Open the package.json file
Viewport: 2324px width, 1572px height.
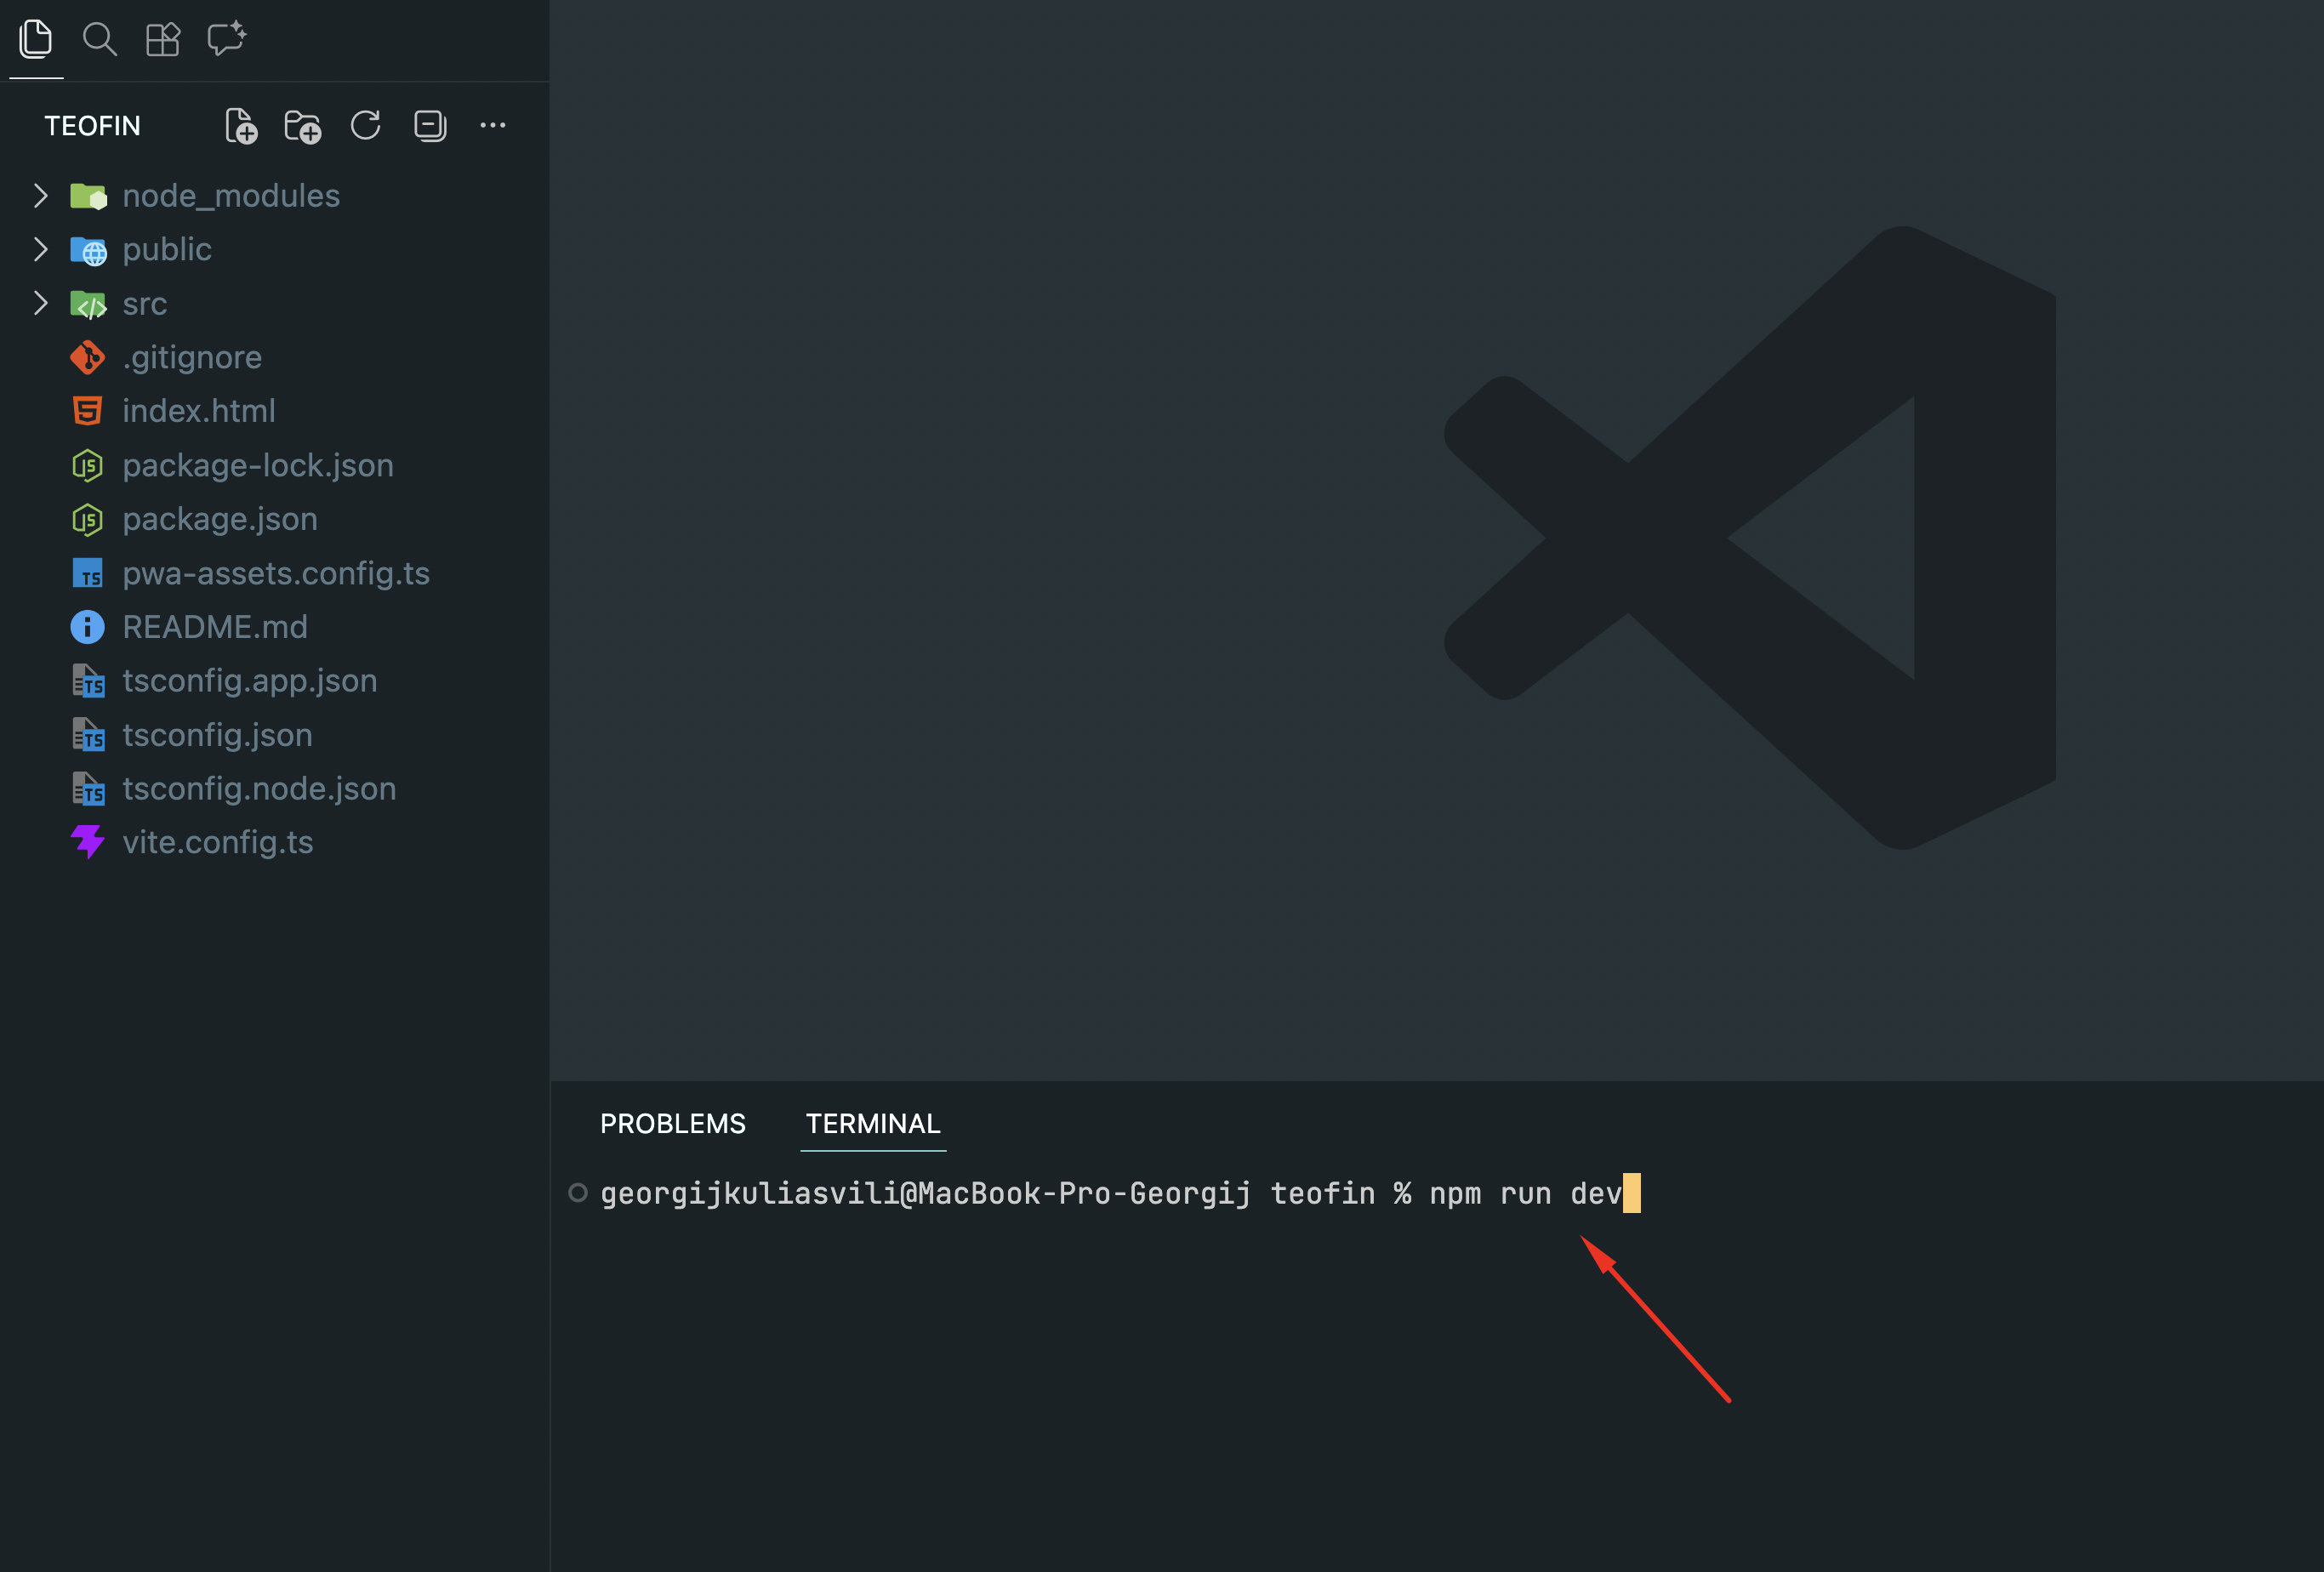click(x=219, y=519)
